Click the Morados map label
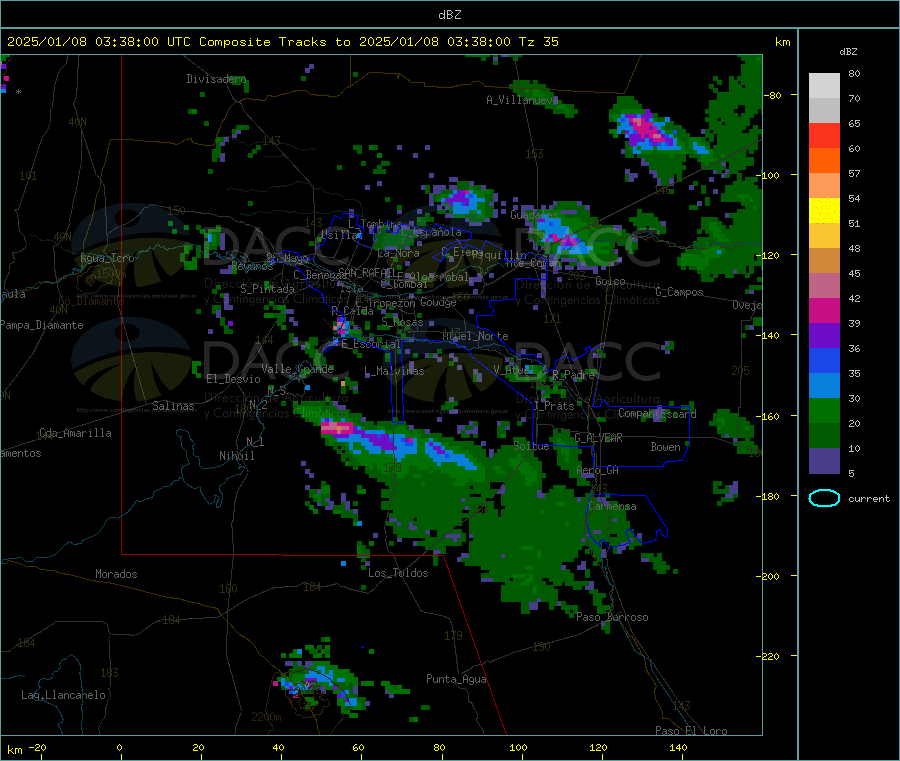Image resolution: width=900 pixels, height=761 pixels. click(116, 574)
